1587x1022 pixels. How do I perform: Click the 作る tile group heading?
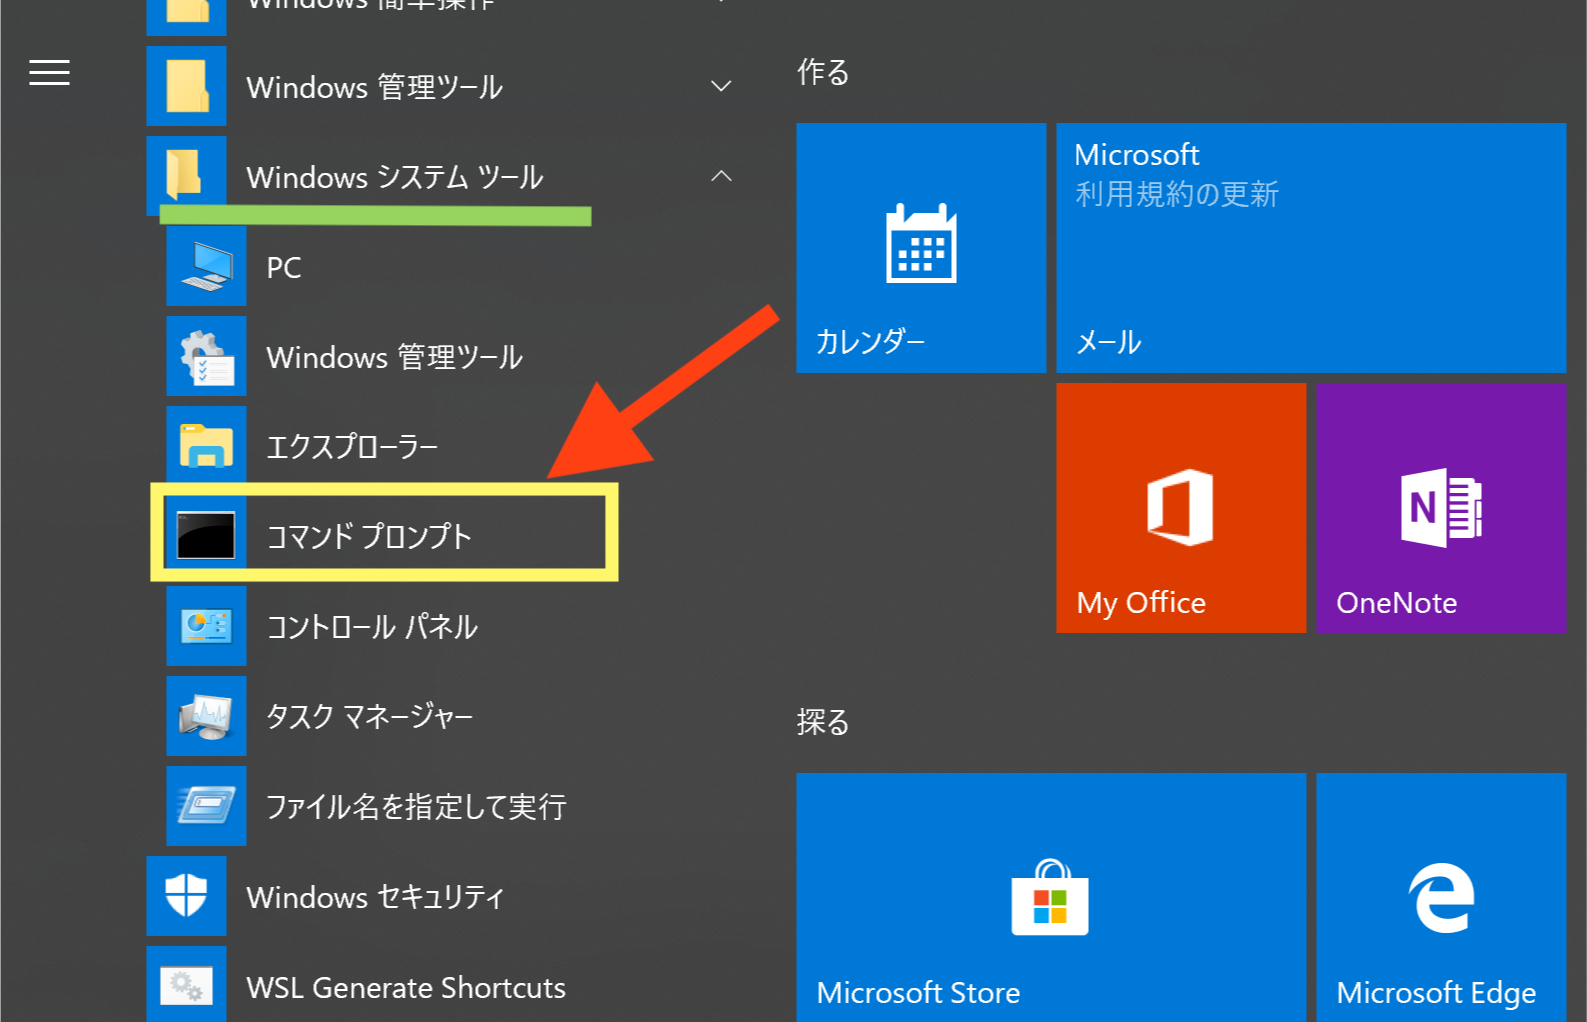(823, 72)
